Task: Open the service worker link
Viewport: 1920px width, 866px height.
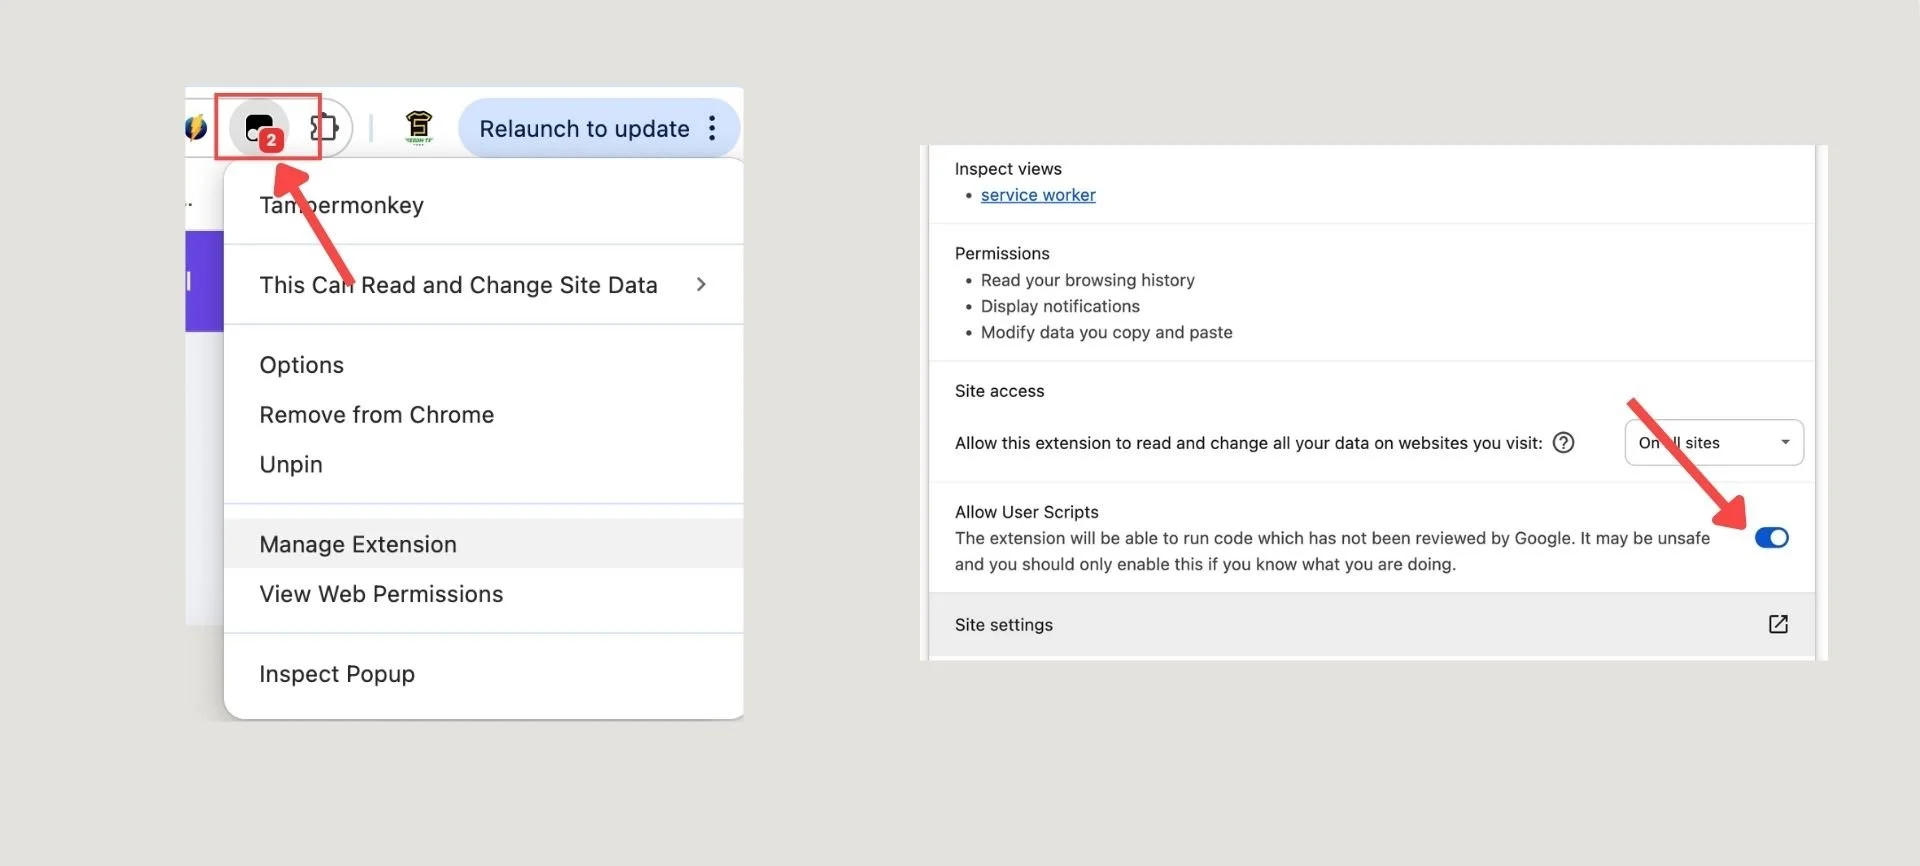Action: point(1038,196)
